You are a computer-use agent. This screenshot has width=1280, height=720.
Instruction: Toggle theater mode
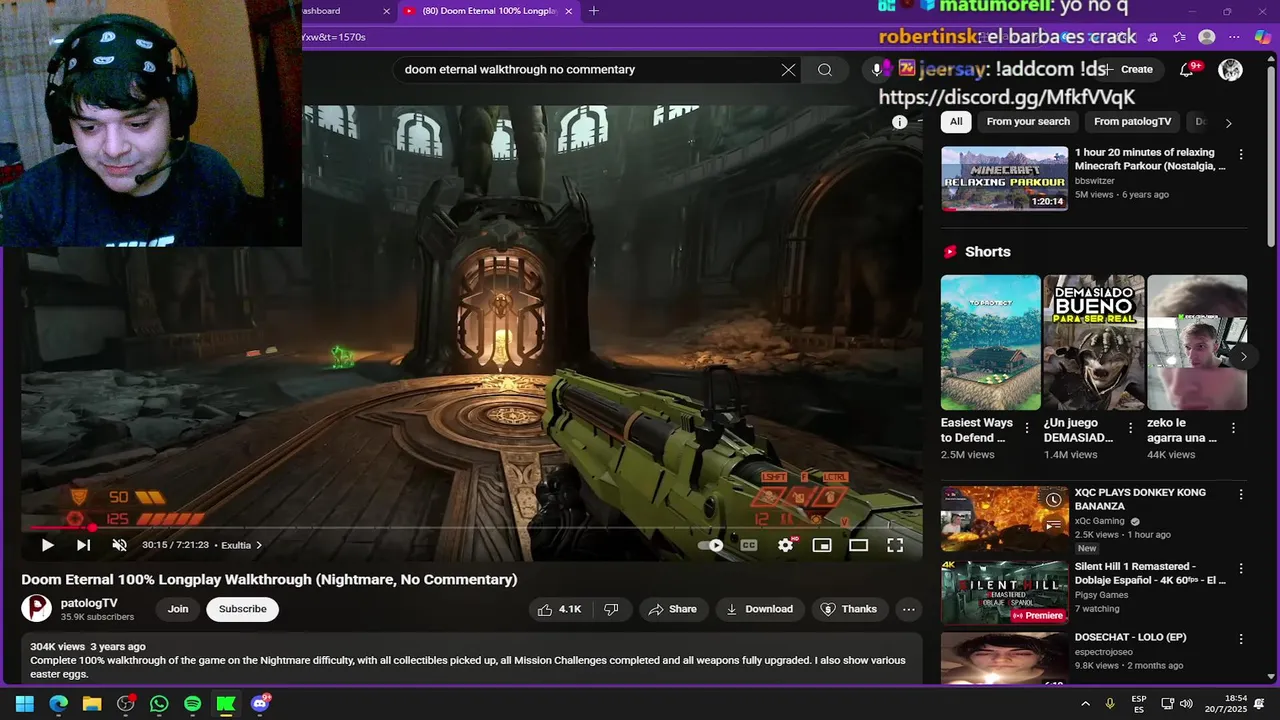coord(858,545)
